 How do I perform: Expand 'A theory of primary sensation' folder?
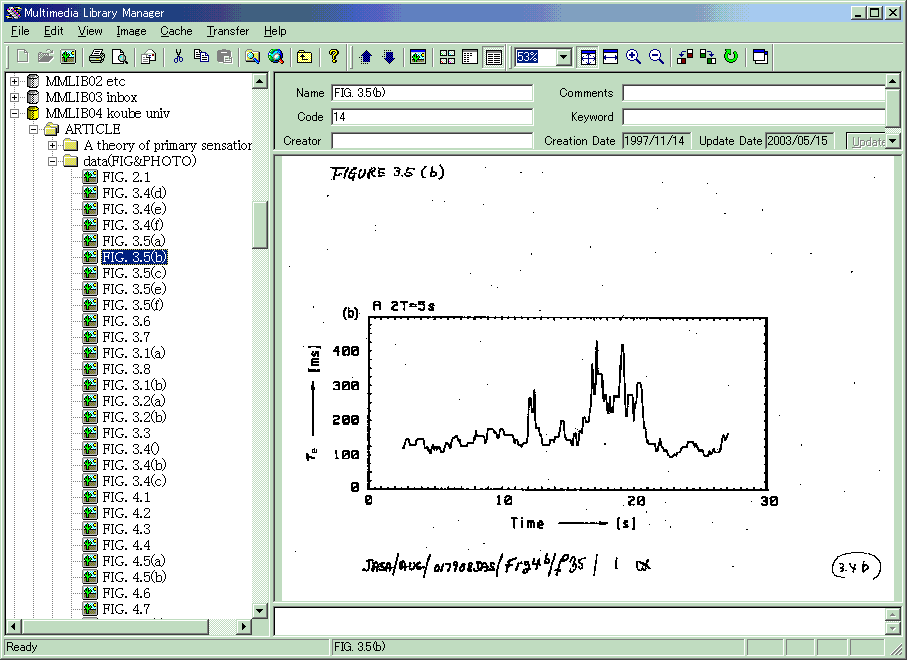pyautogui.click(x=53, y=145)
